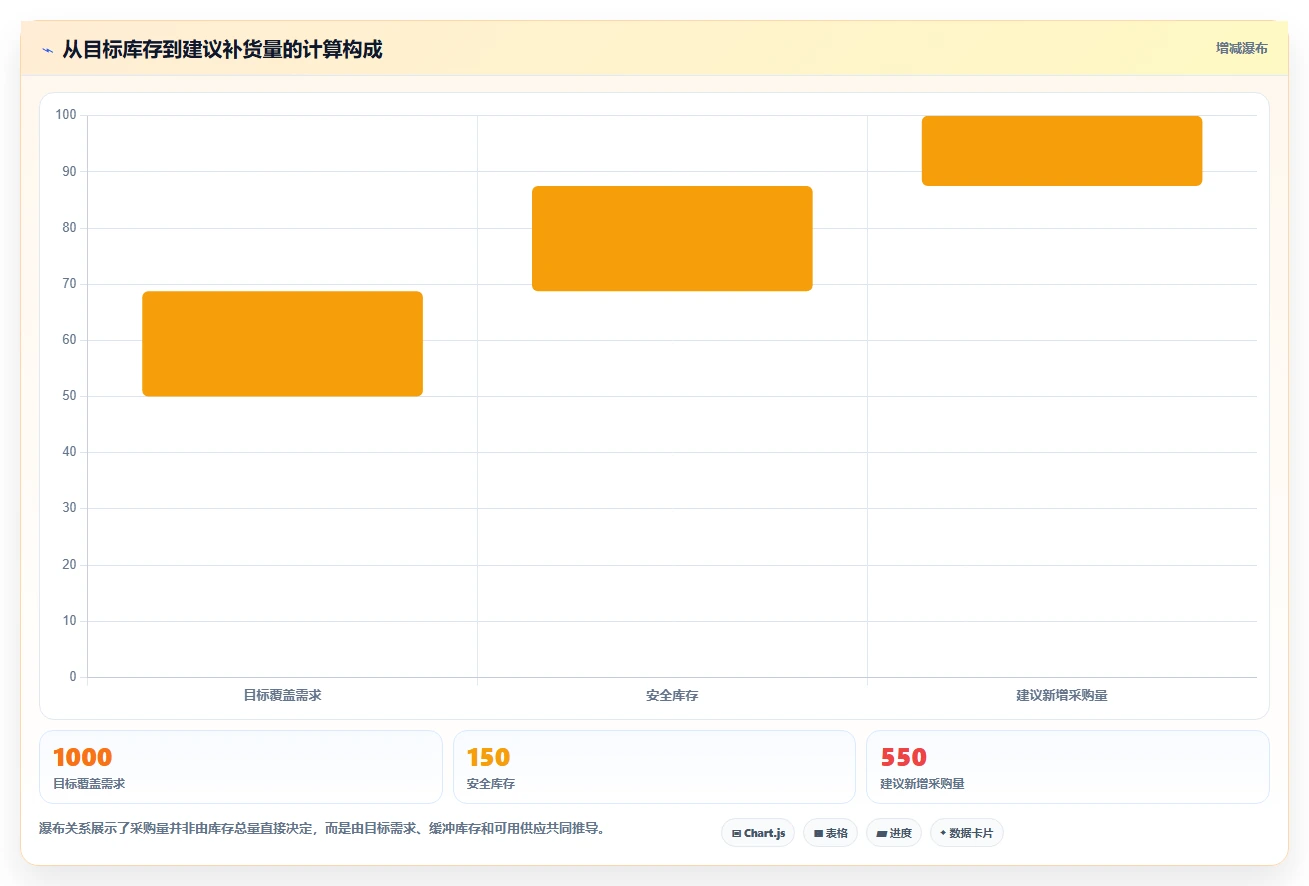Click the y-axis value 100
This screenshot has height=886, width=1309.
tap(66, 115)
